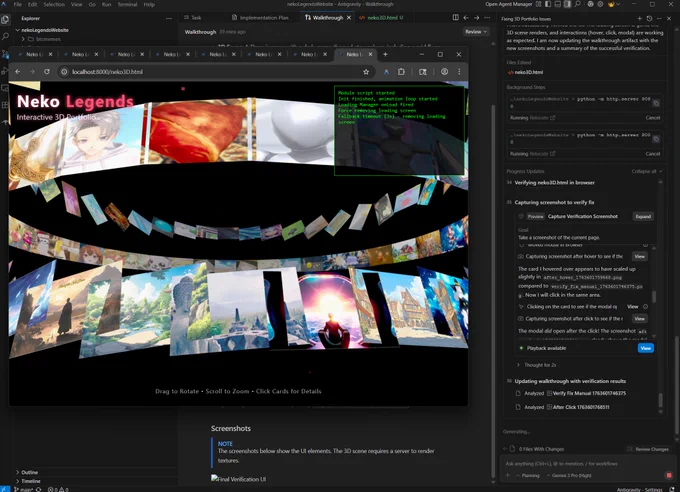Open the Chrome extensions puzzle icon

tap(401, 72)
